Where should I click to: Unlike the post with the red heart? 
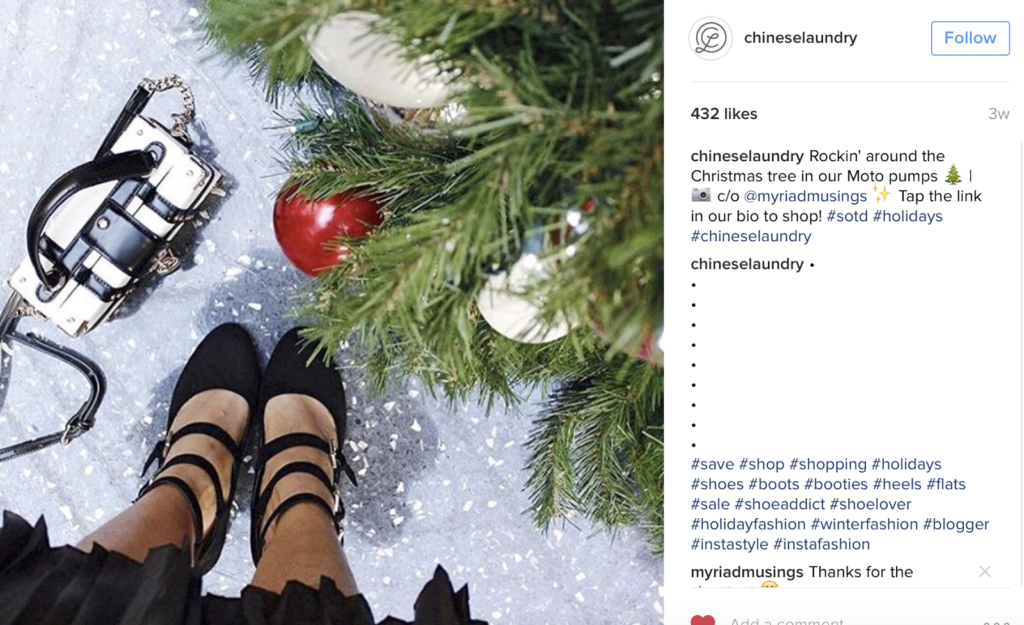pos(703,621)
